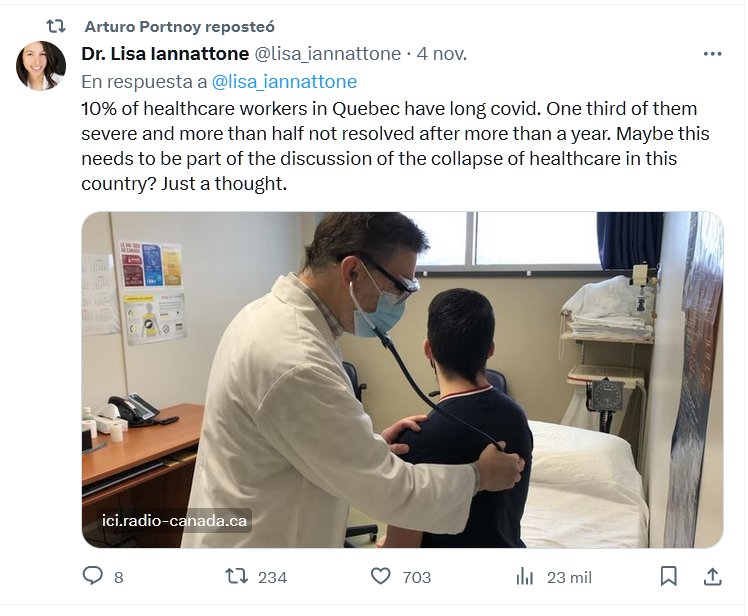The width and height of the screenshot is (748, 616).
Task: Click the small repost icon beside Arturo Portnoy
Action: coord(55,26)
